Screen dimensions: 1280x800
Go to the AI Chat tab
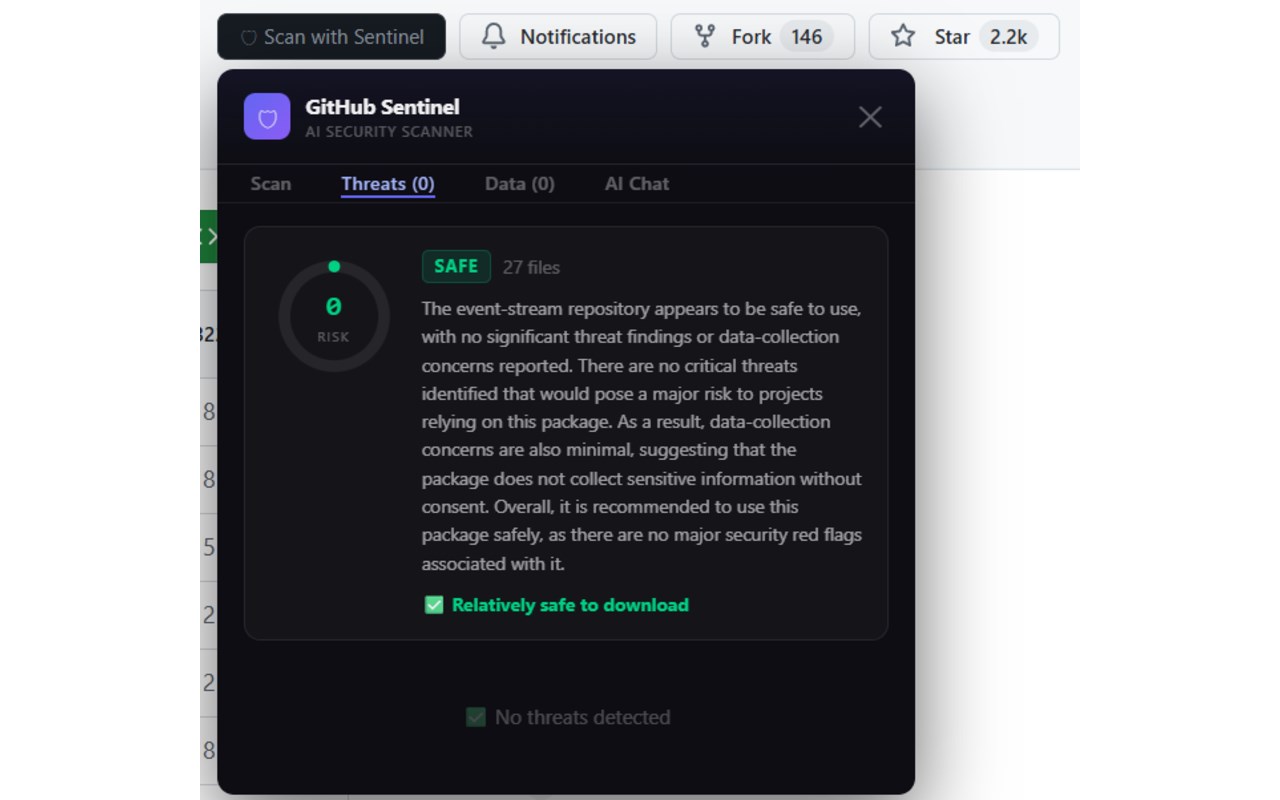(637, 184)
